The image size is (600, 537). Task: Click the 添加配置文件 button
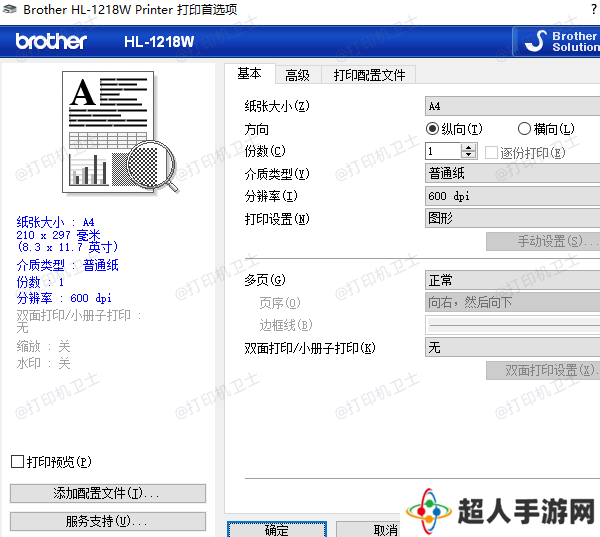(x=108, y=493)
